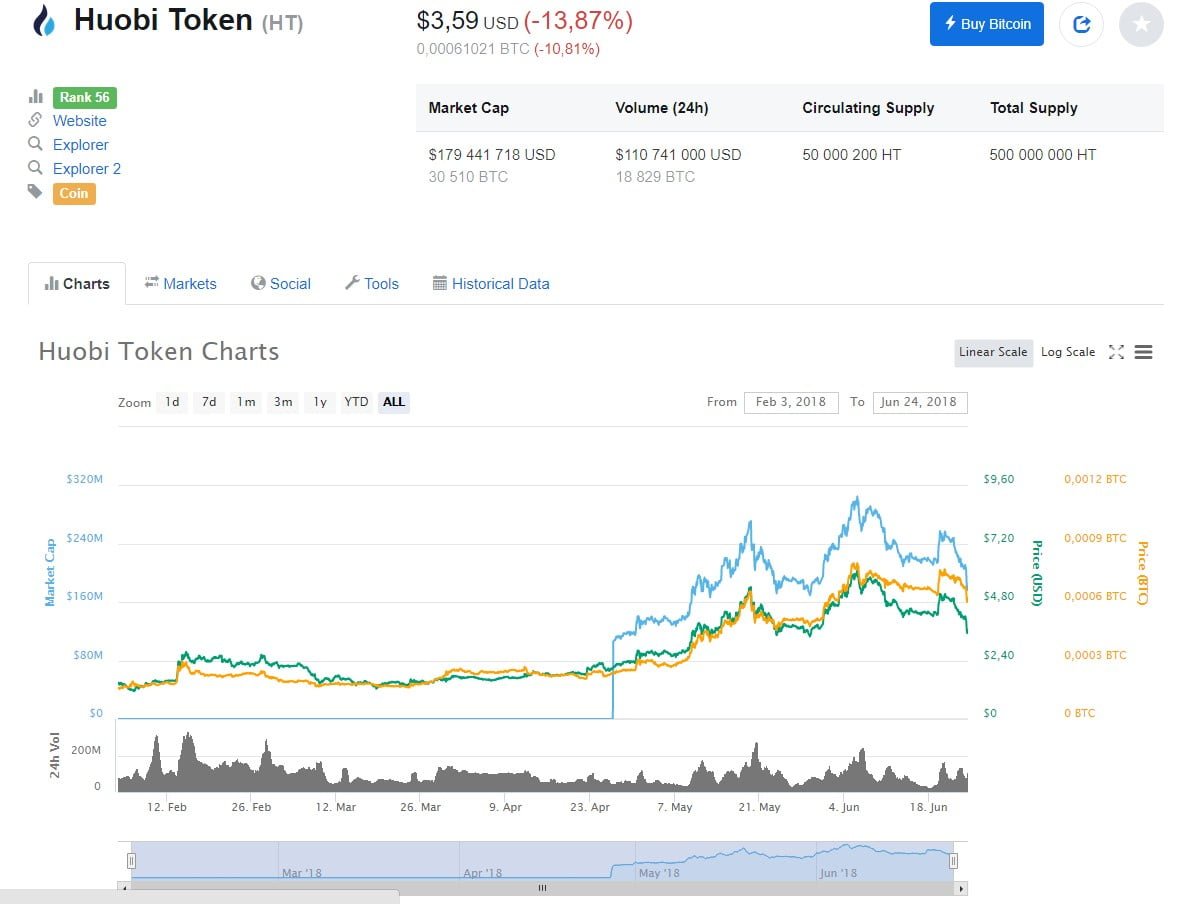Click the green Rank 56 badge
This screenshot has height=904, width=1204.
tap(84, 97)
